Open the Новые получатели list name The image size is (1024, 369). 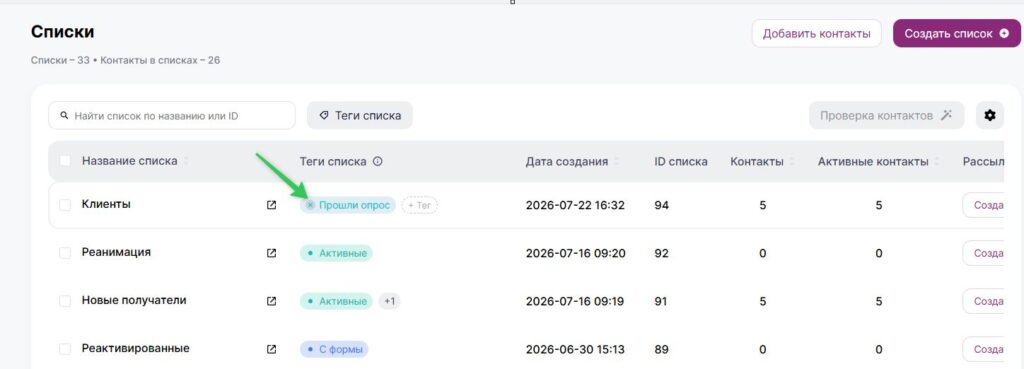pyautogui.click(x=134, y=300)
